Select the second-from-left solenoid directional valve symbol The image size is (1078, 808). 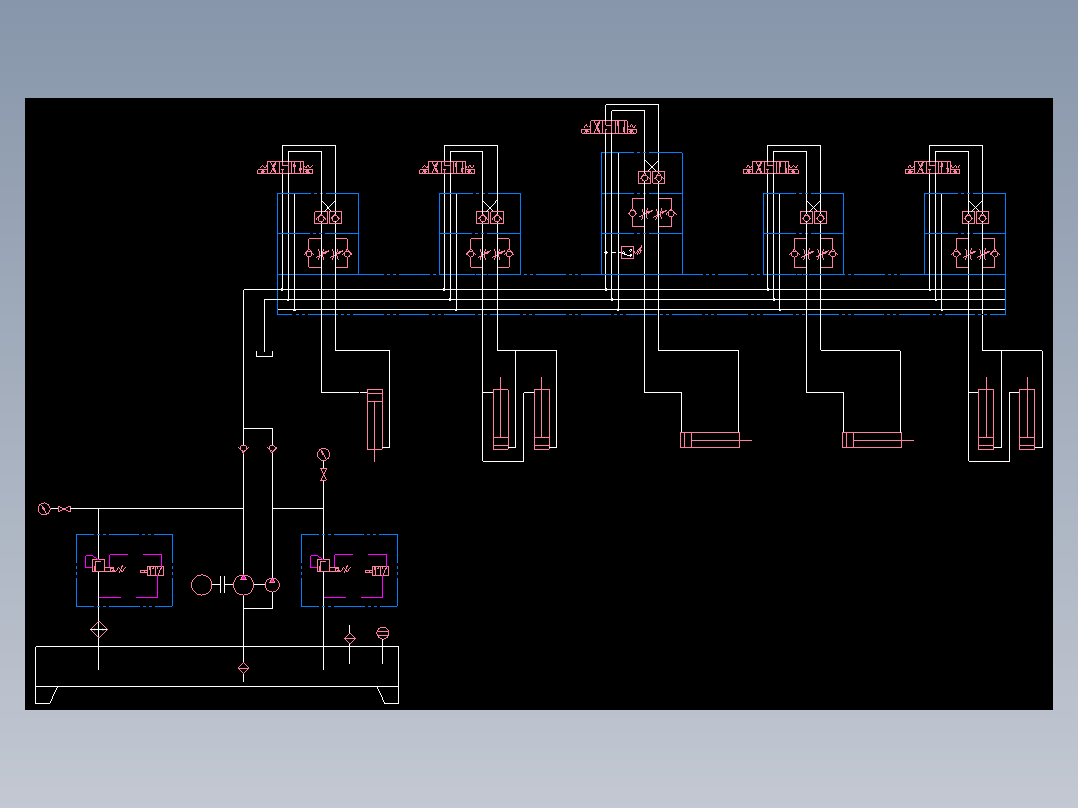[447, 168]
